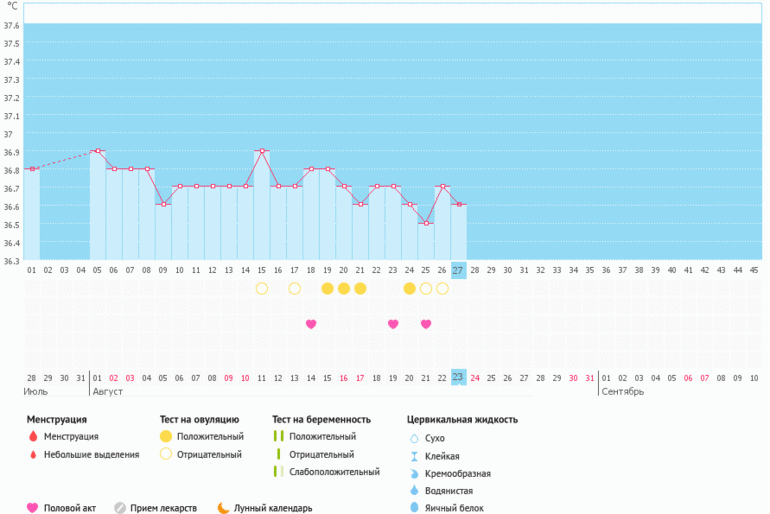
Task: Click the Сухо cervical fluid drop icon
Action: tap(414, 438)
